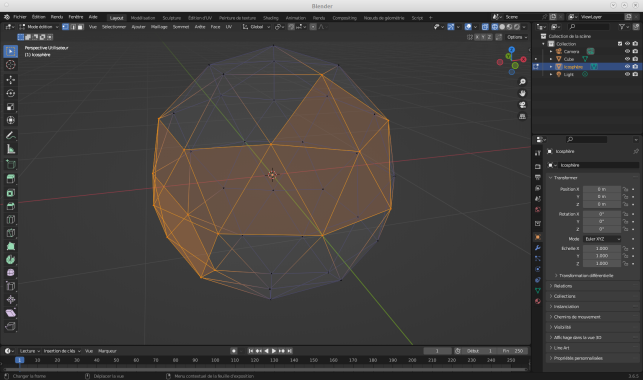643x380 pixels.
Task: Toggle visibility eye for Light
Action: 627,74
